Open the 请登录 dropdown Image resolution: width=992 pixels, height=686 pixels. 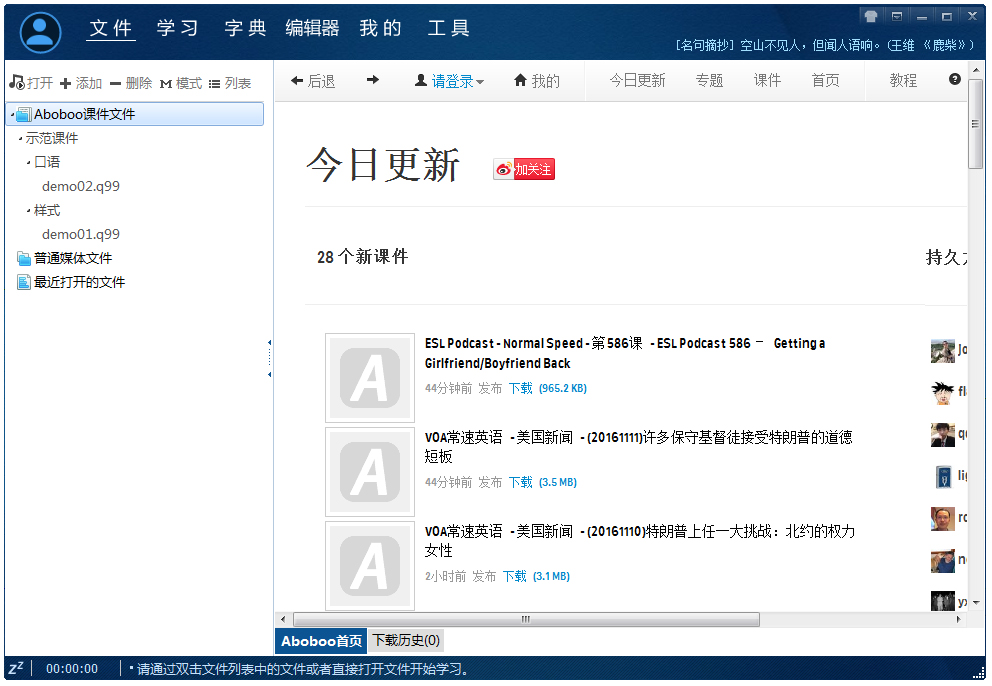449,81
